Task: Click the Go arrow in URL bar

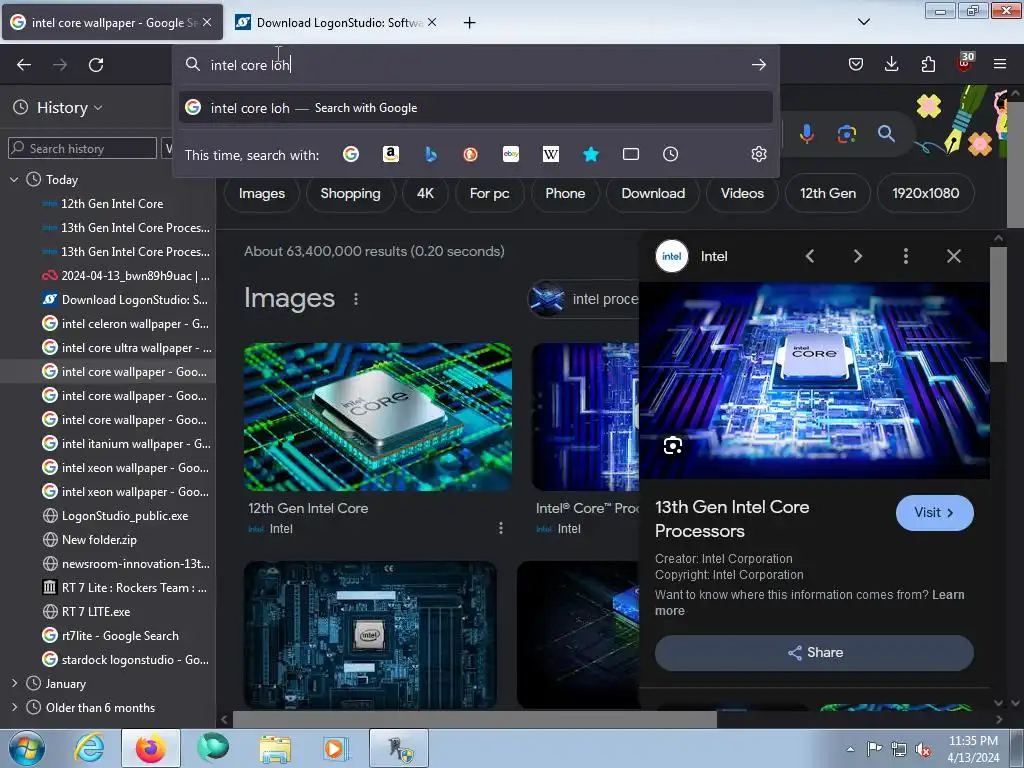Action: [x=758, y=65]
